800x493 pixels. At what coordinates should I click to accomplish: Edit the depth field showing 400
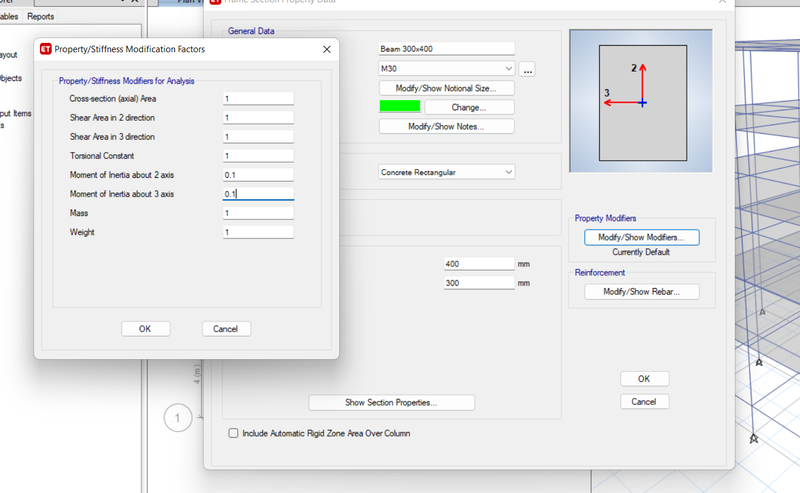click(479, 264)
